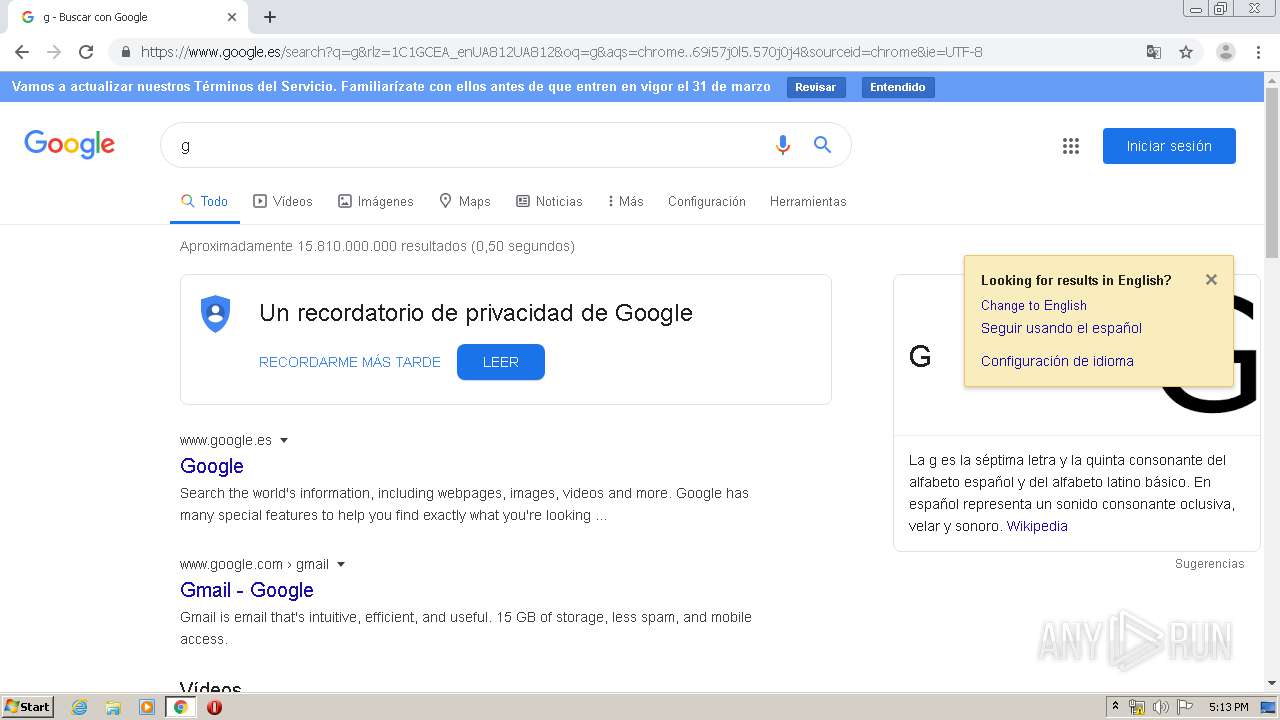Click RECORDARME MÁS TARDE
The image size is (1280, 720).
click(x=350, y=362)
